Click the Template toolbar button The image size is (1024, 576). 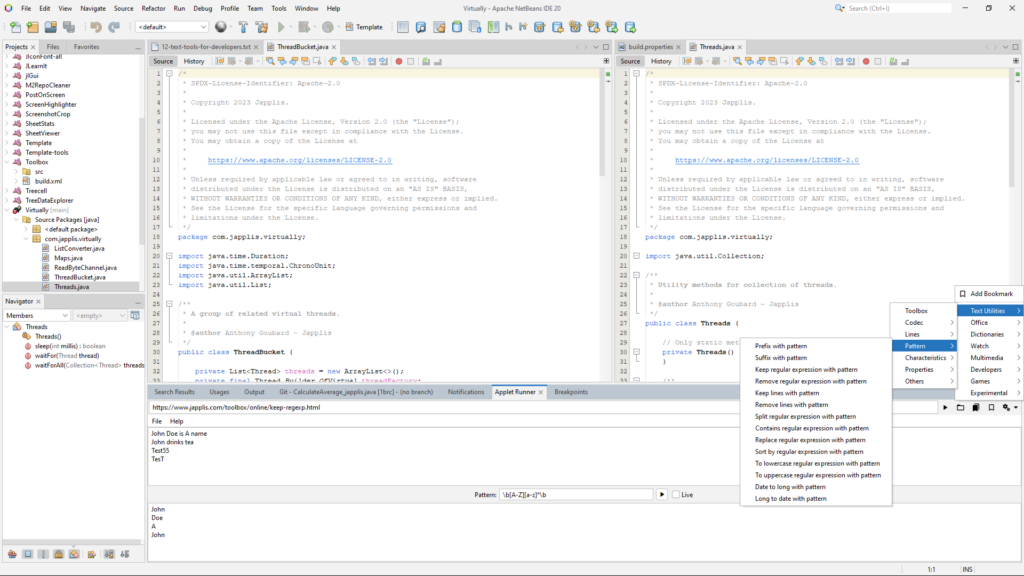click(x=364, y=27)
